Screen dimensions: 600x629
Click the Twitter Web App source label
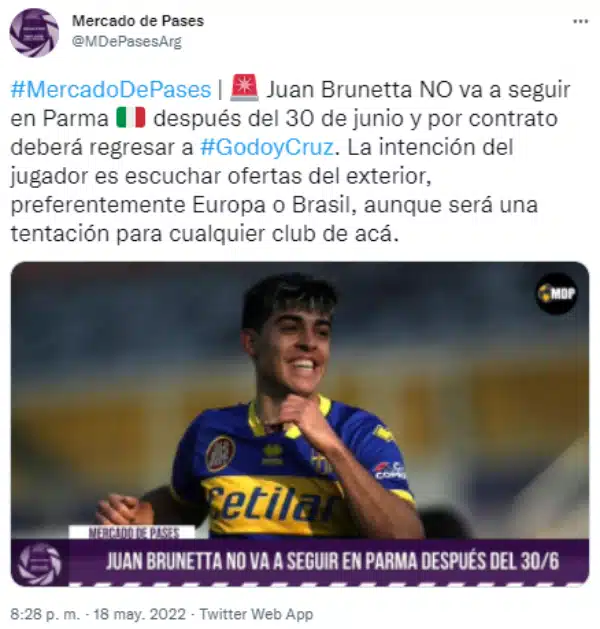click(x=256, y=614)
